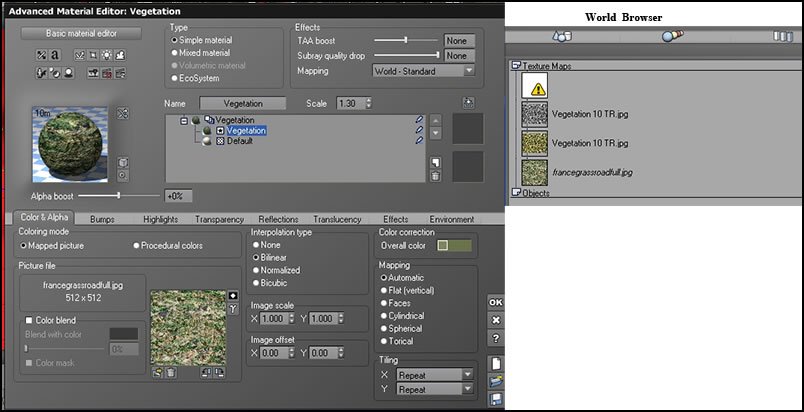The height and width of the screenshot is (412, 804).
Task: Collapse the Vegetation material tree node
Action: click(184, 120)
